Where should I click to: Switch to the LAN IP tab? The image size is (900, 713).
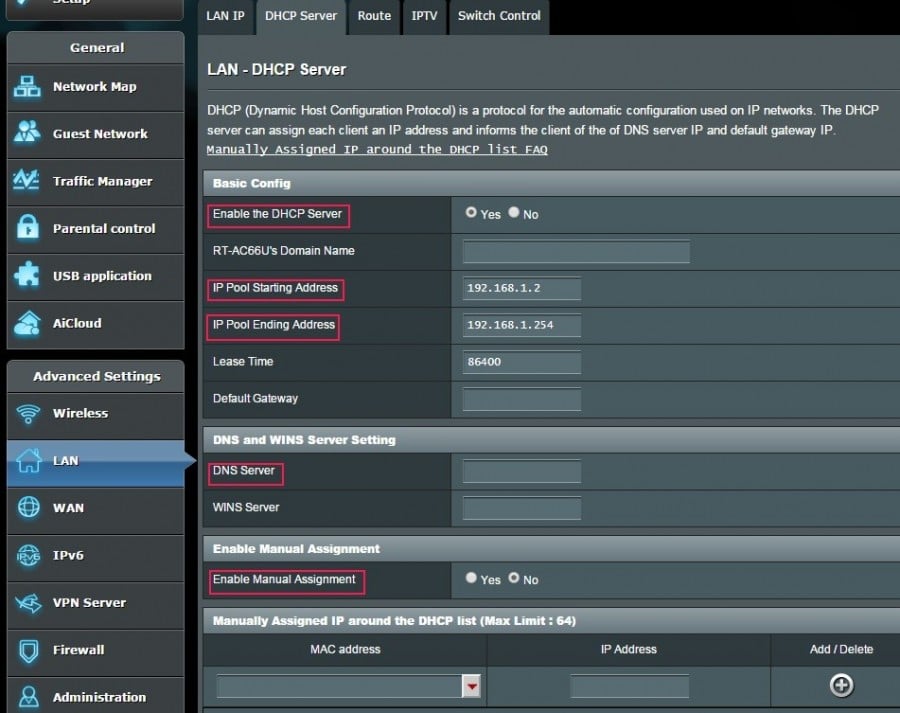pos(225,16)
